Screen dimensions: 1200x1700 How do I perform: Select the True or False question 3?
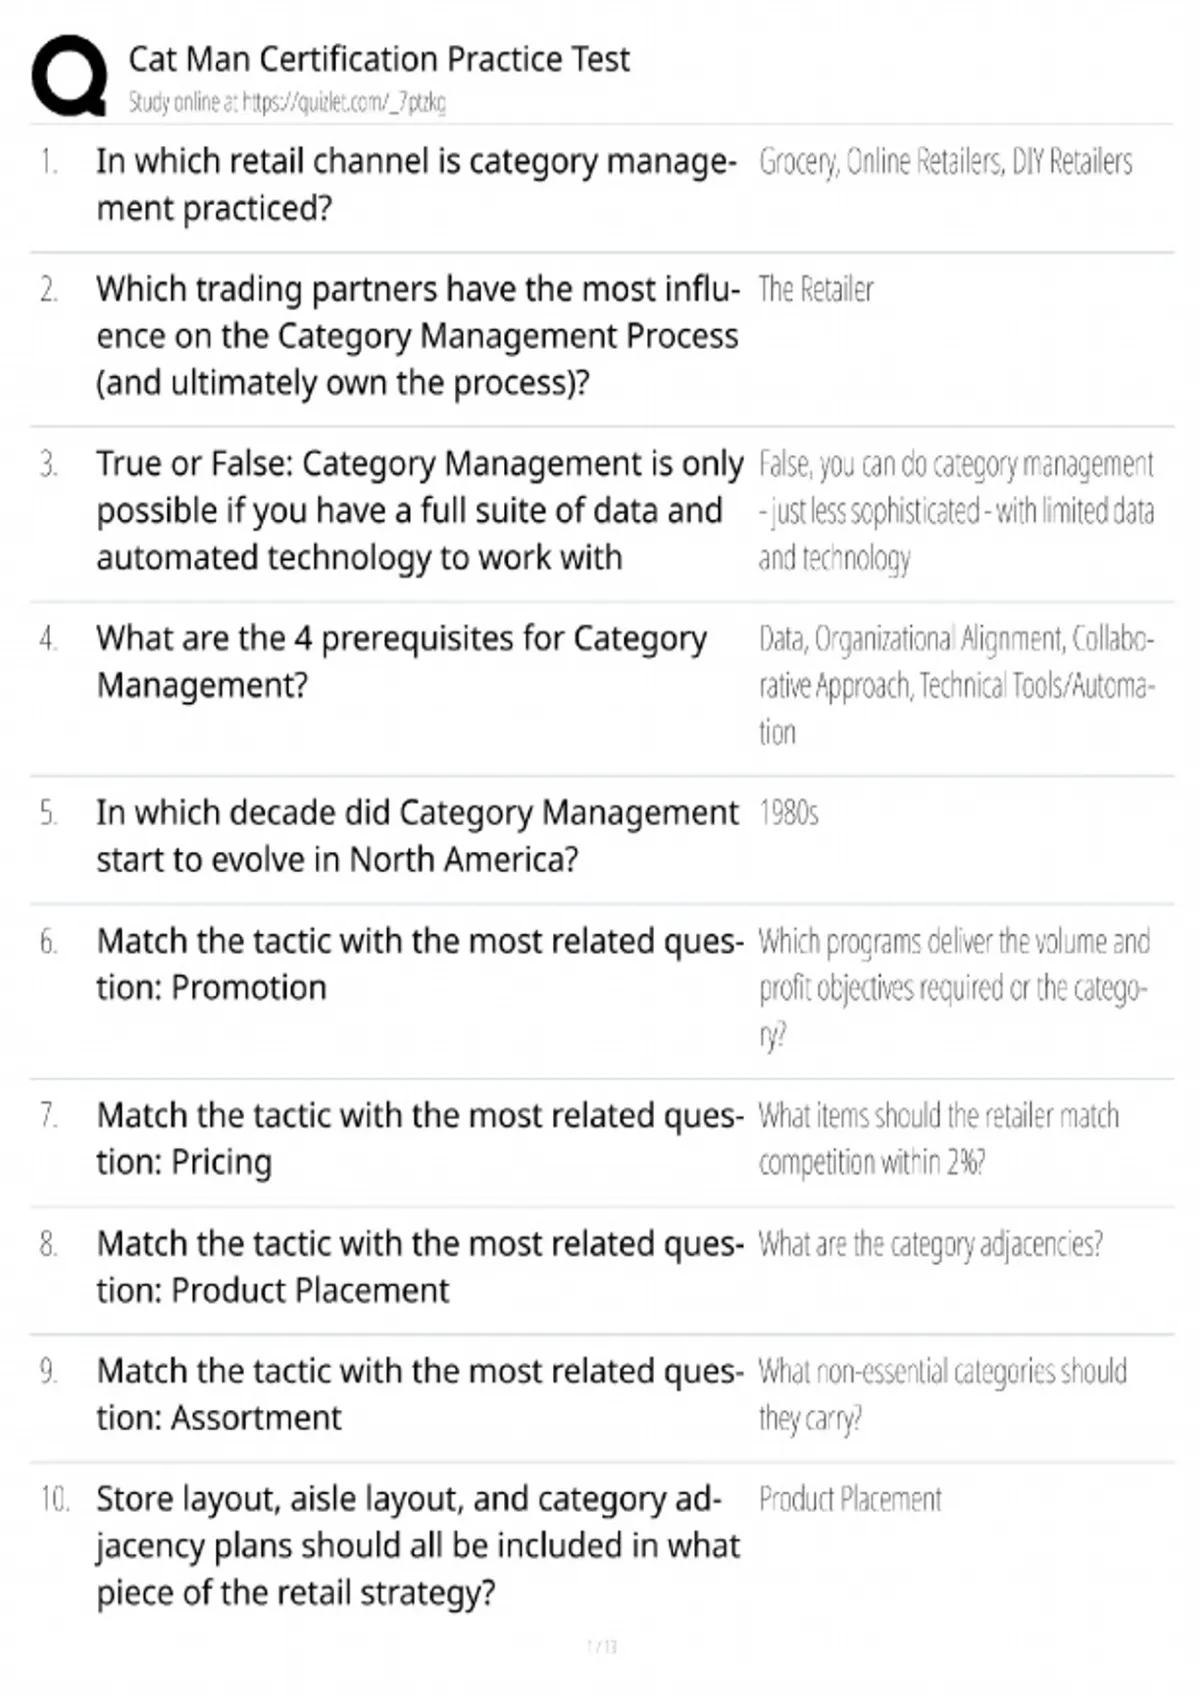click(x=419, y=510)
